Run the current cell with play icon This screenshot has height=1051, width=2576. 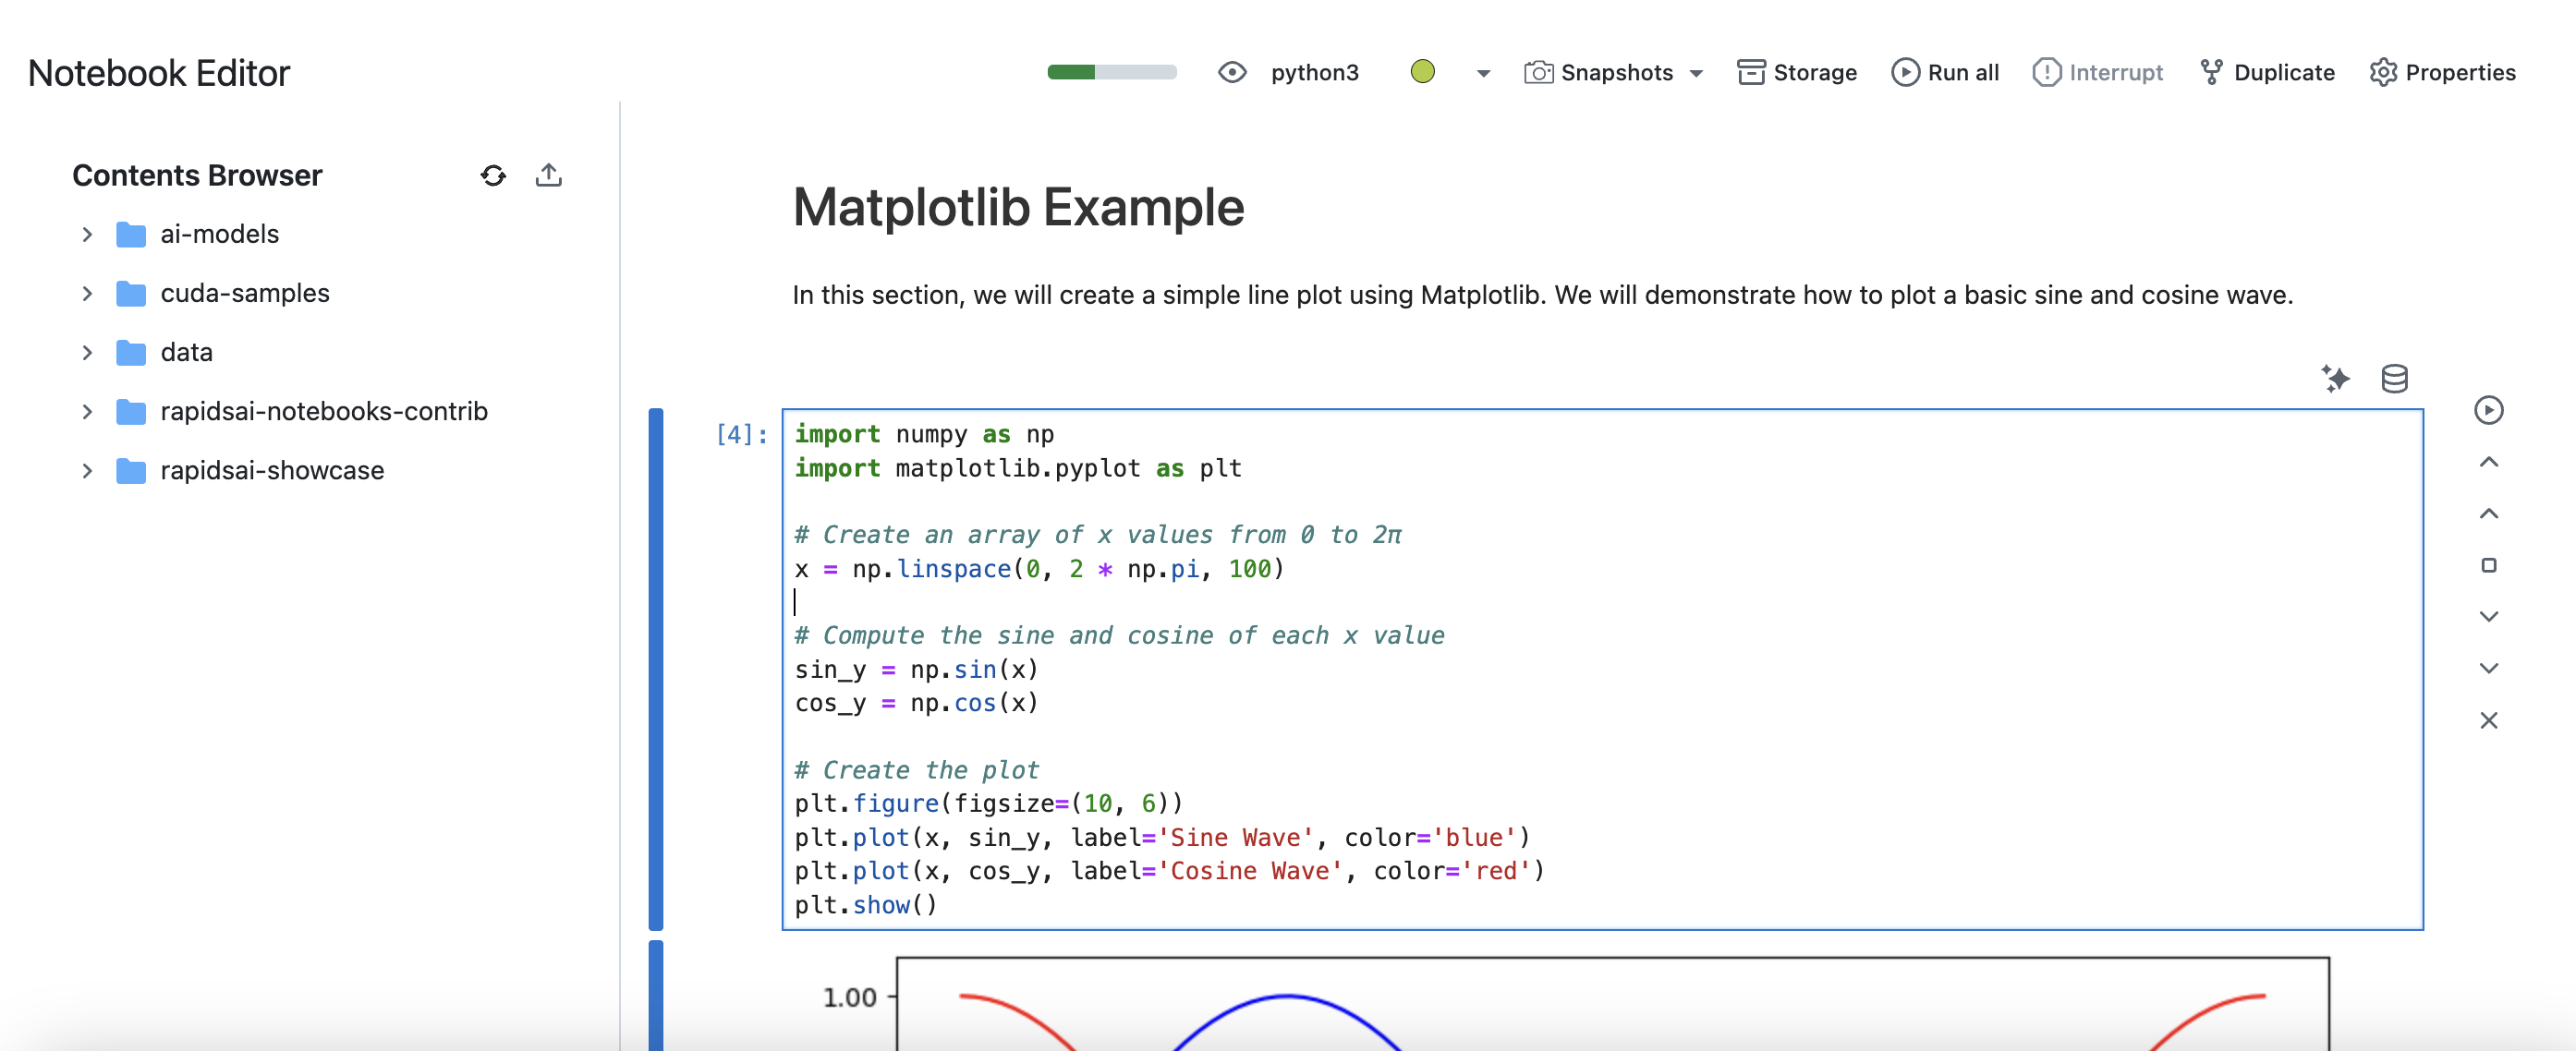[2488, 410]
